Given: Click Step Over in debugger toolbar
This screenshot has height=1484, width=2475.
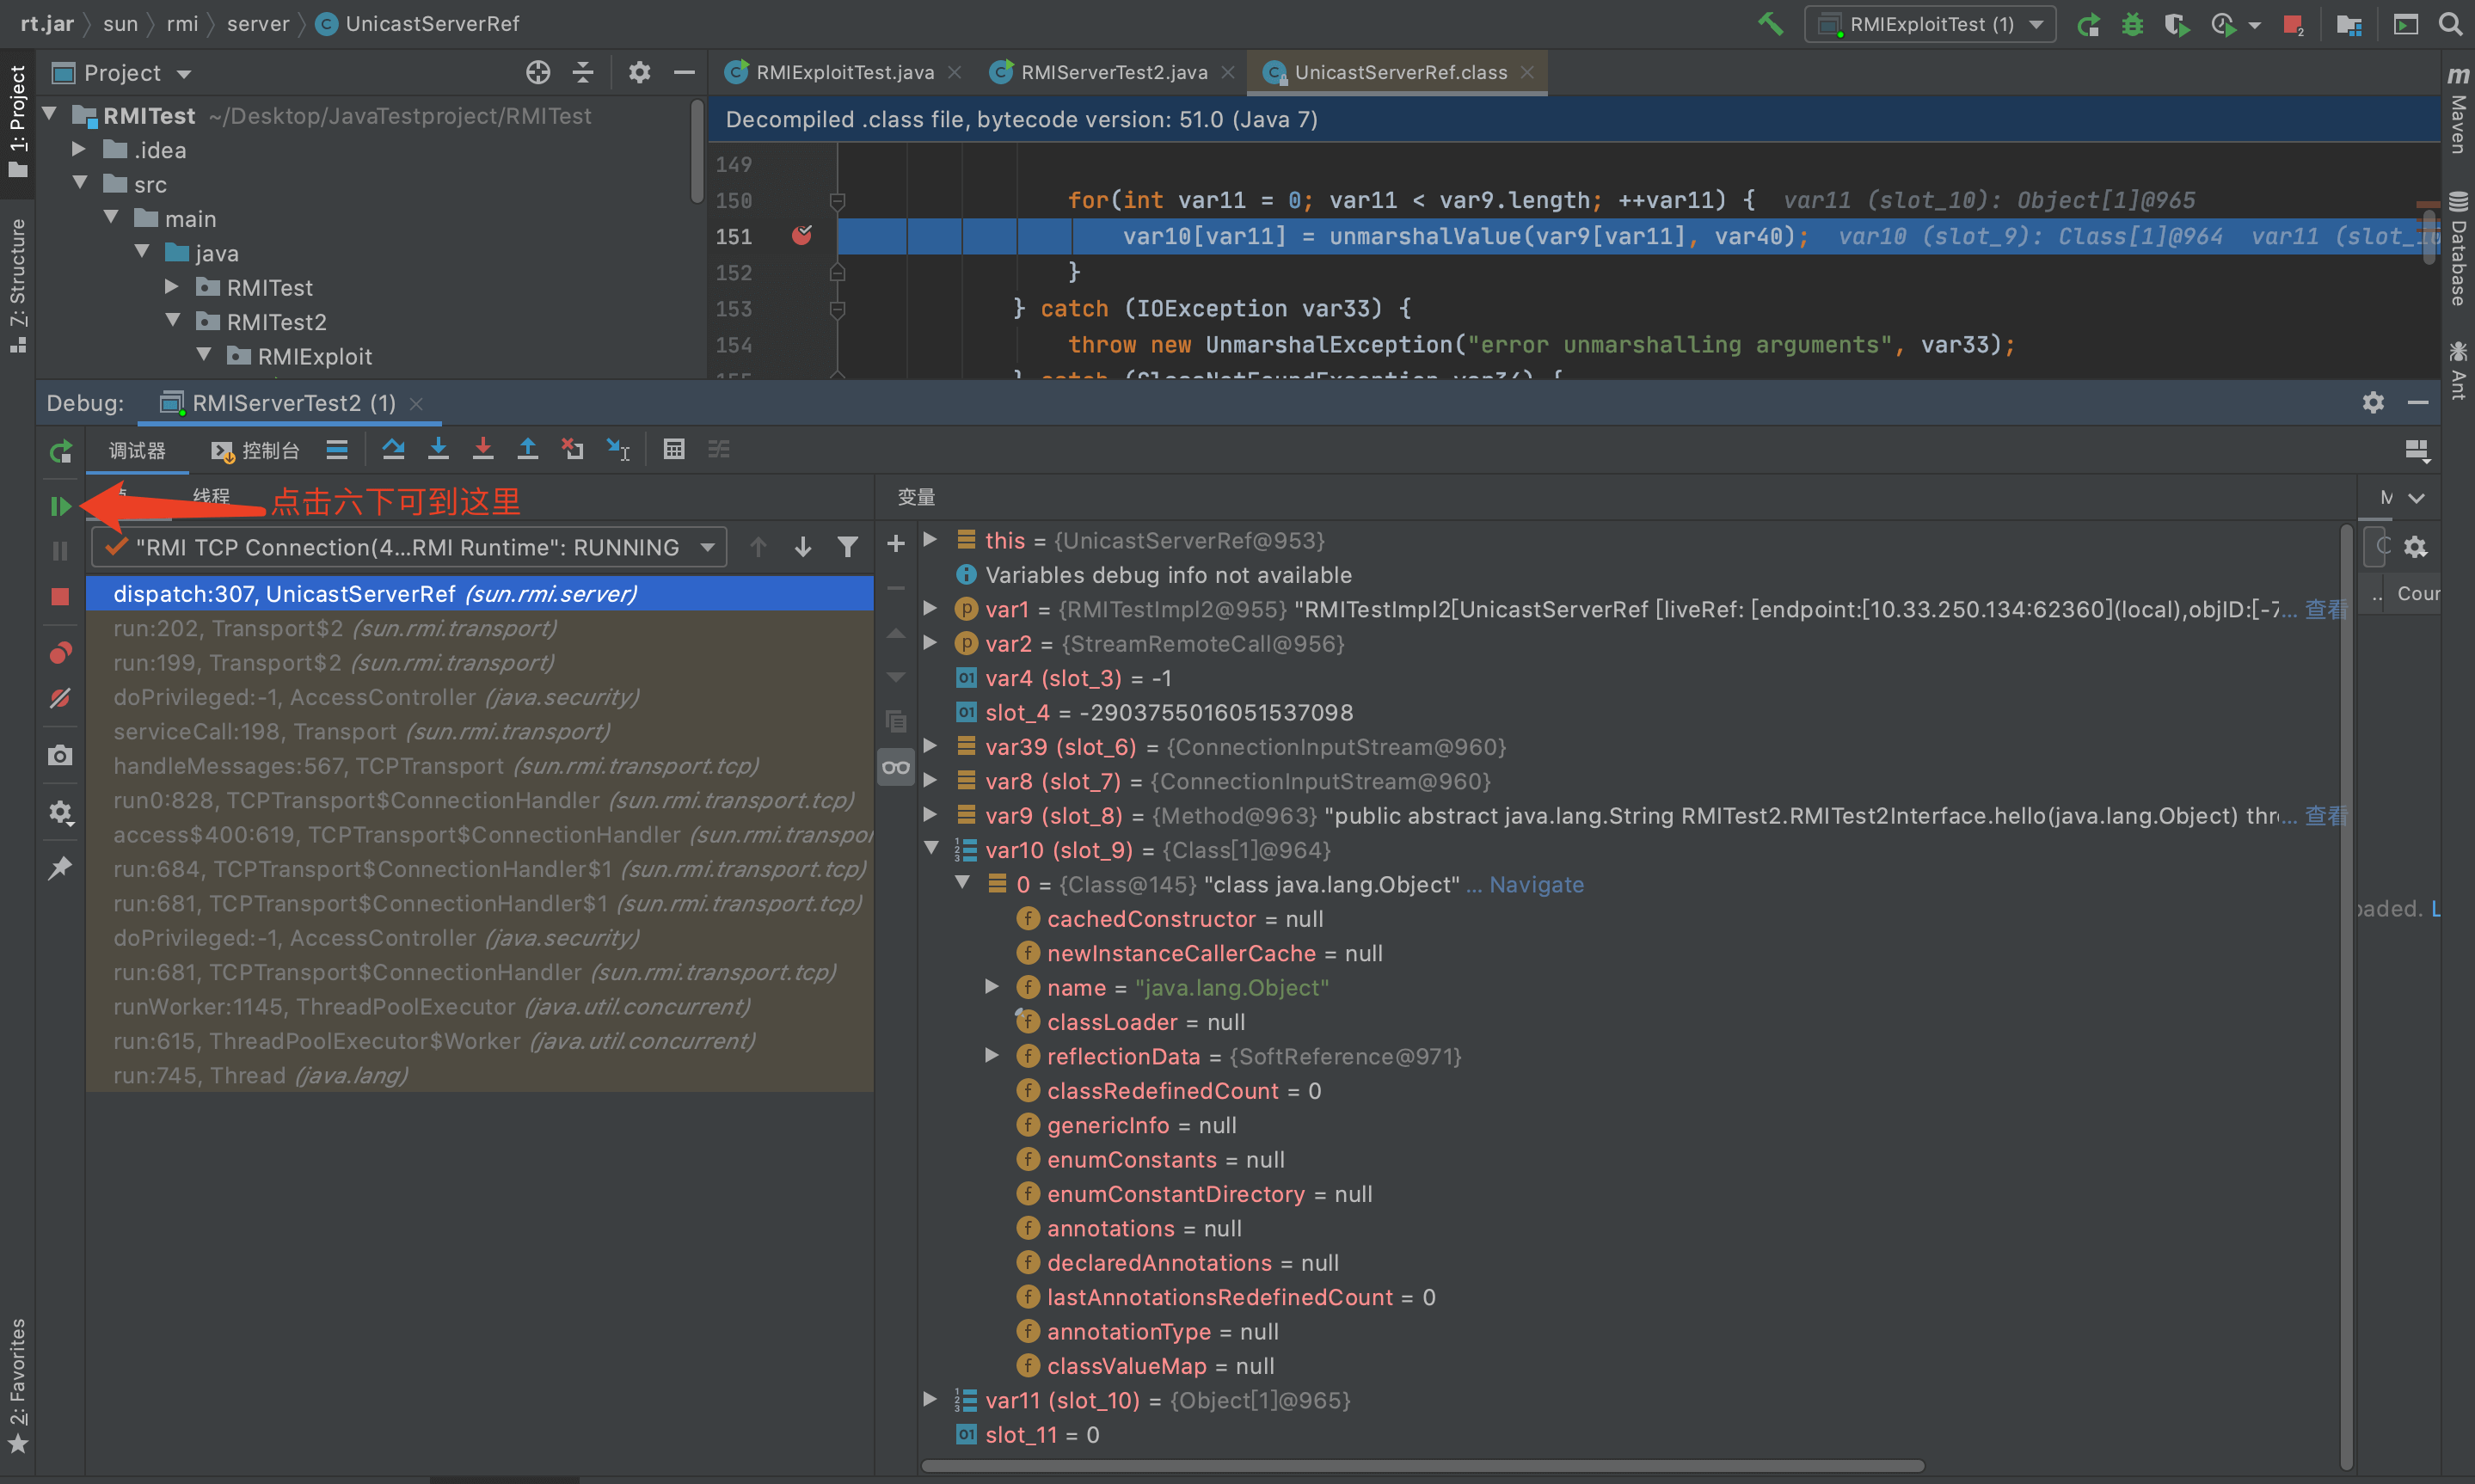Looking at the screenshot, I should [x=393, y=449].
